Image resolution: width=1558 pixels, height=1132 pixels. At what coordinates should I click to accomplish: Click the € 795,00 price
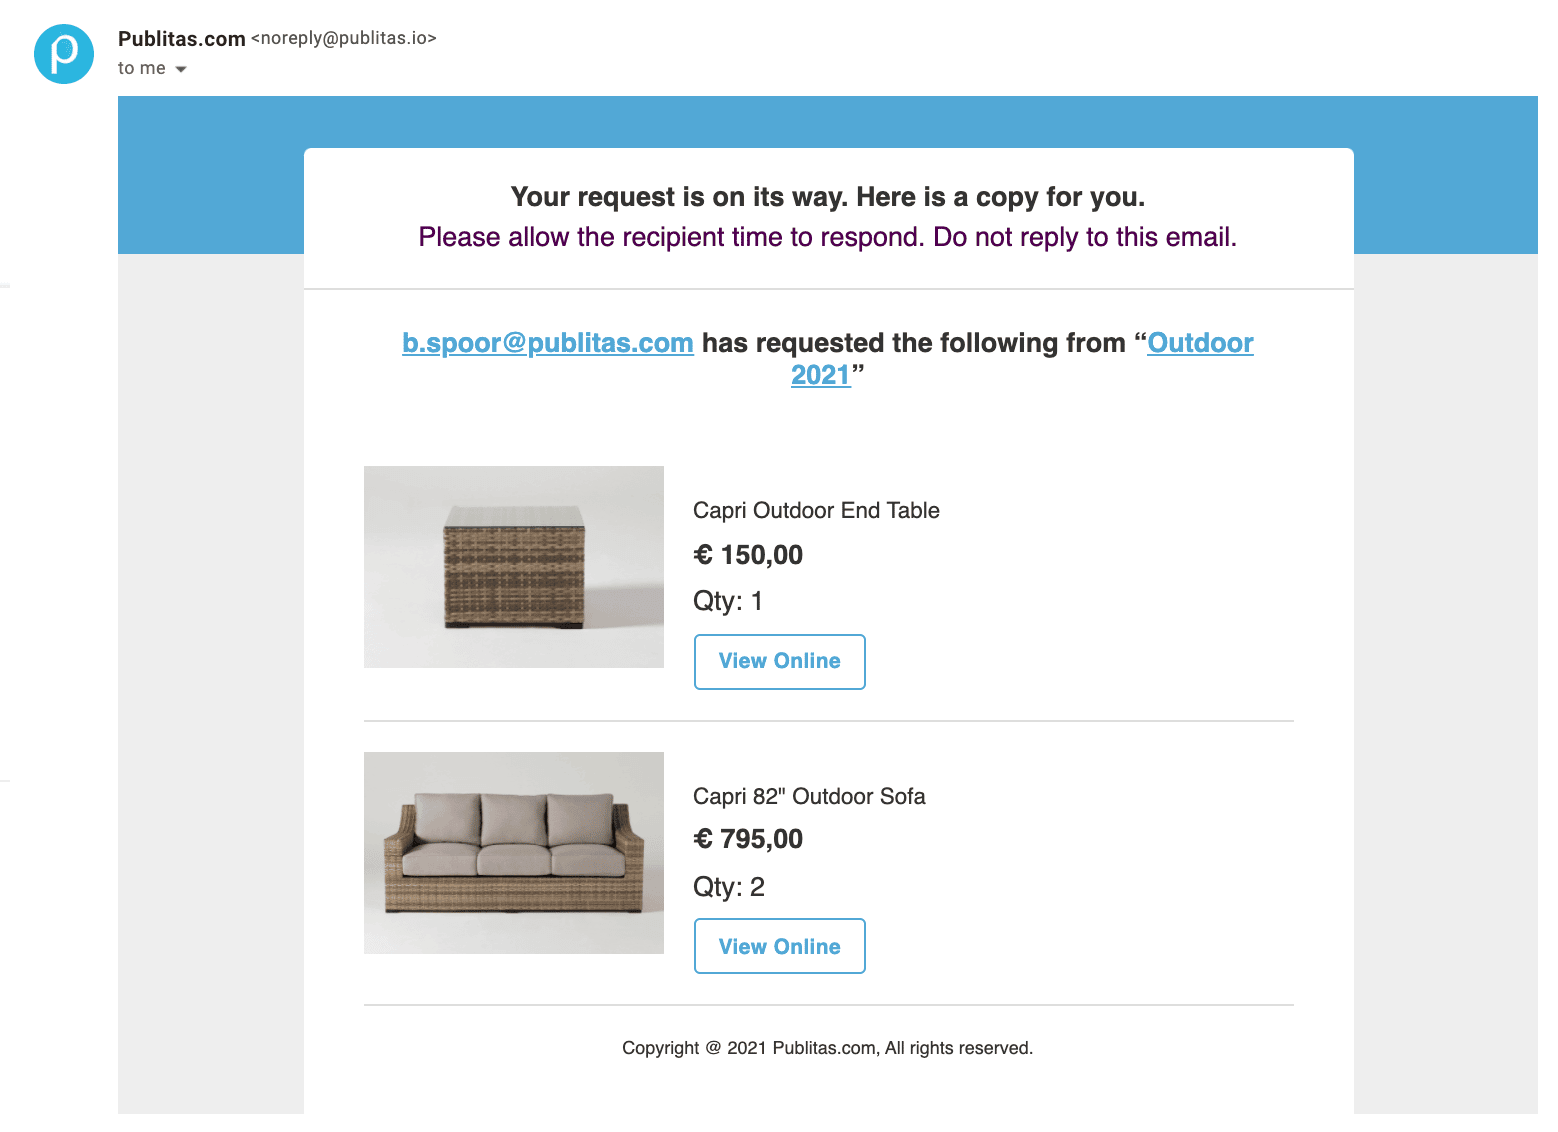pyautogui.click(x=748, y=839)
